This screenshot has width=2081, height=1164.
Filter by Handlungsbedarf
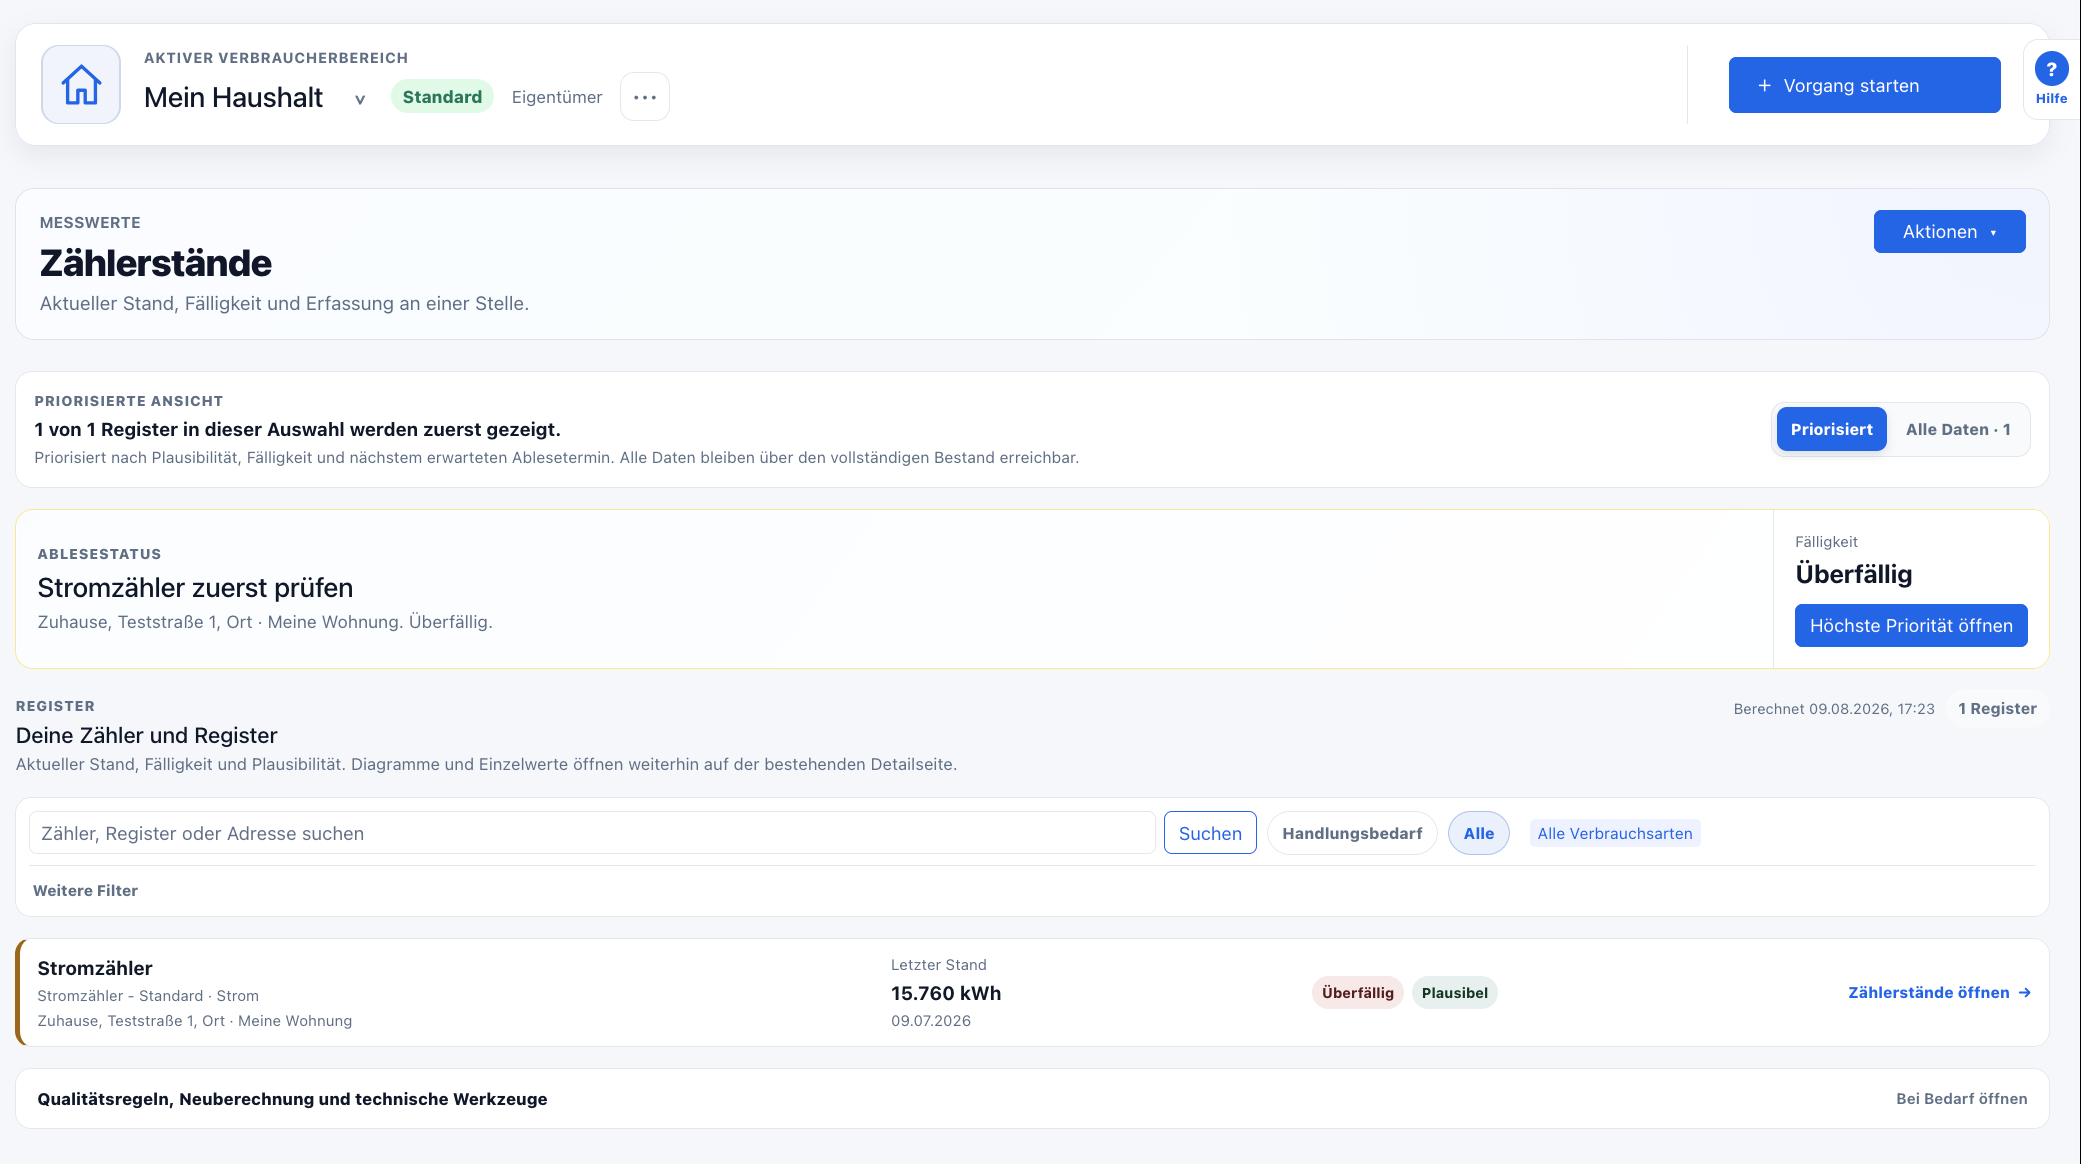coord(1352,834)
